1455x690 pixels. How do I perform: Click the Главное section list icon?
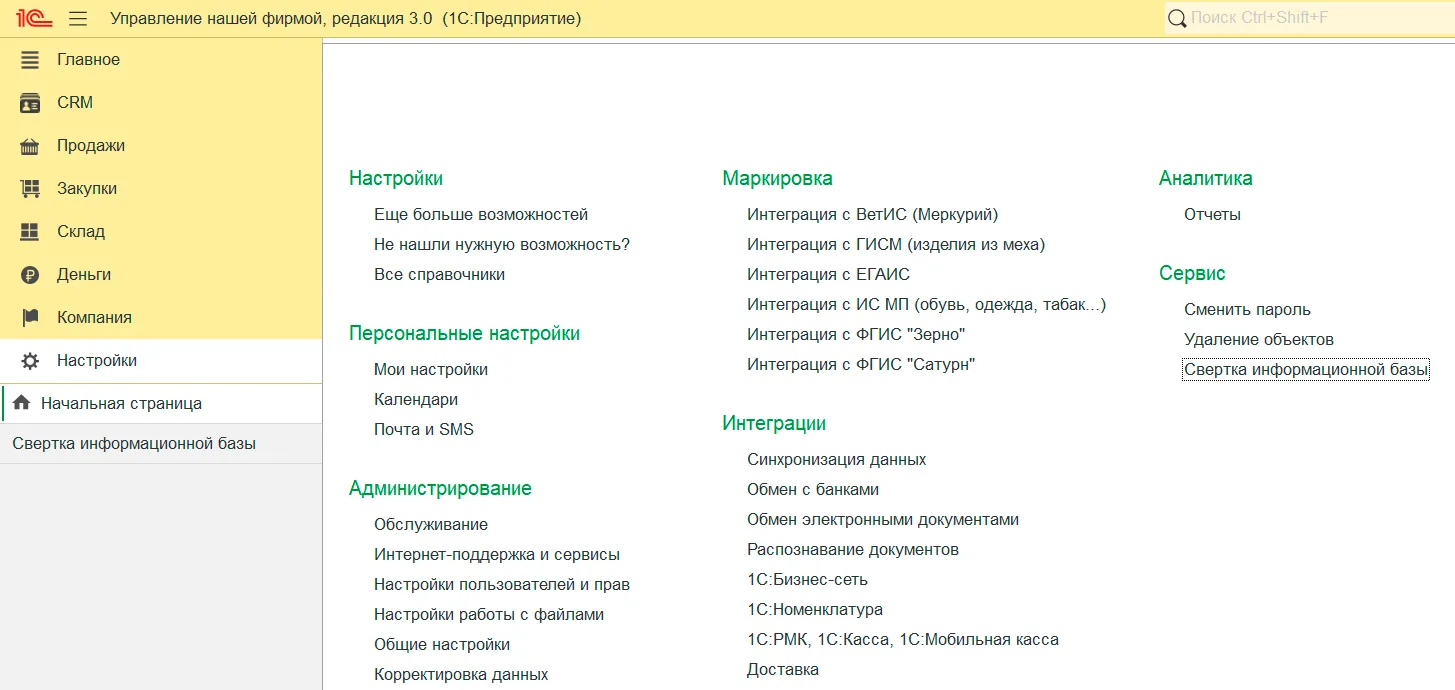(30, 60)
